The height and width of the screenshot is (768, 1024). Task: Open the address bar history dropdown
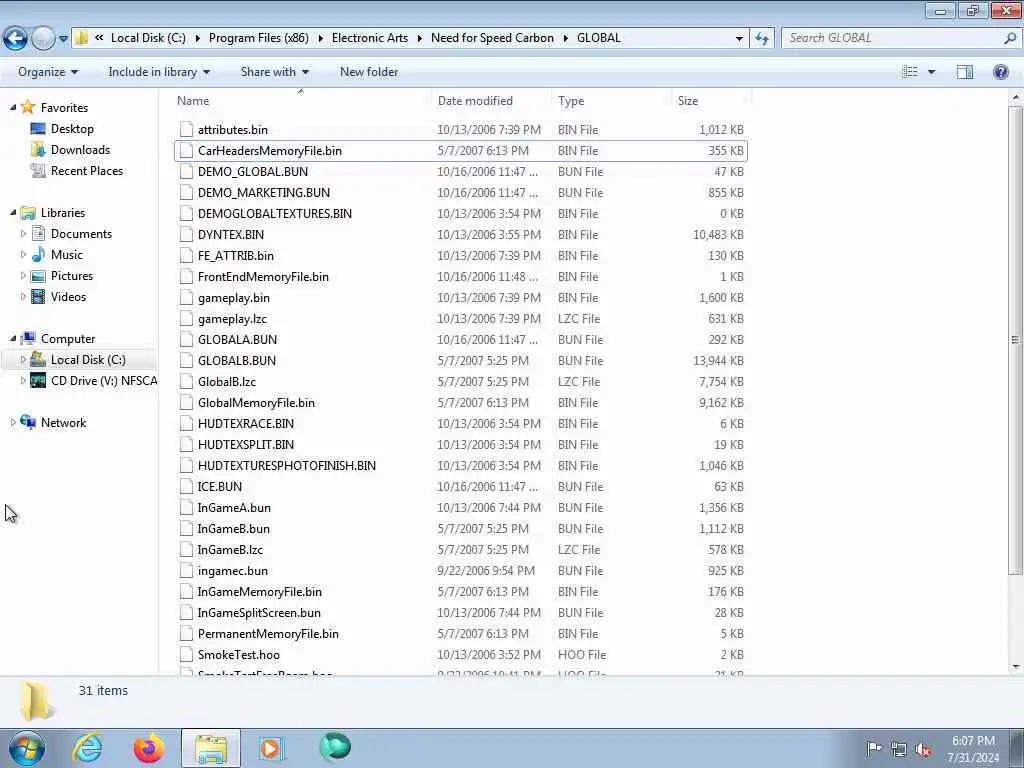click(739, 39)
